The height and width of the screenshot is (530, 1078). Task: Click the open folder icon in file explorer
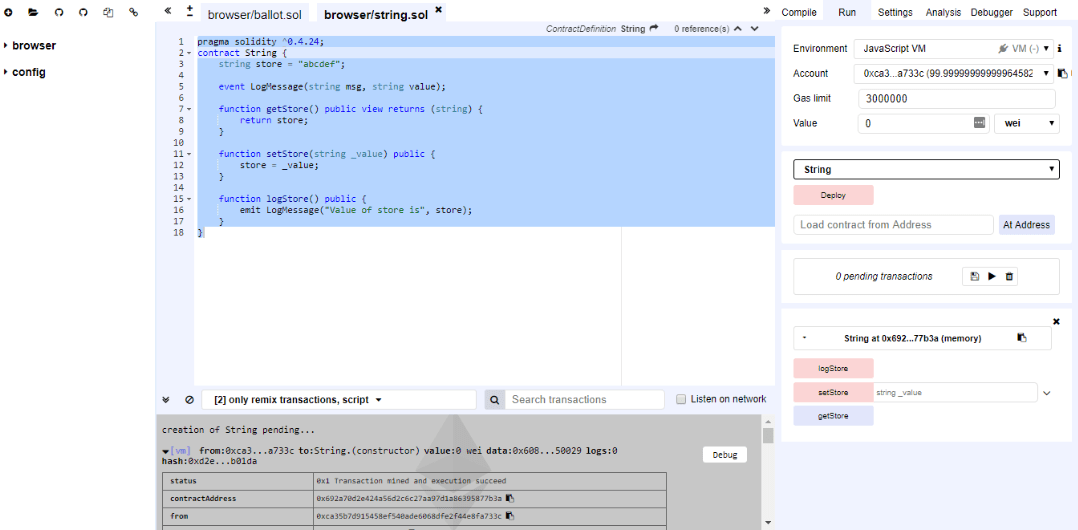tap(33, 12)
